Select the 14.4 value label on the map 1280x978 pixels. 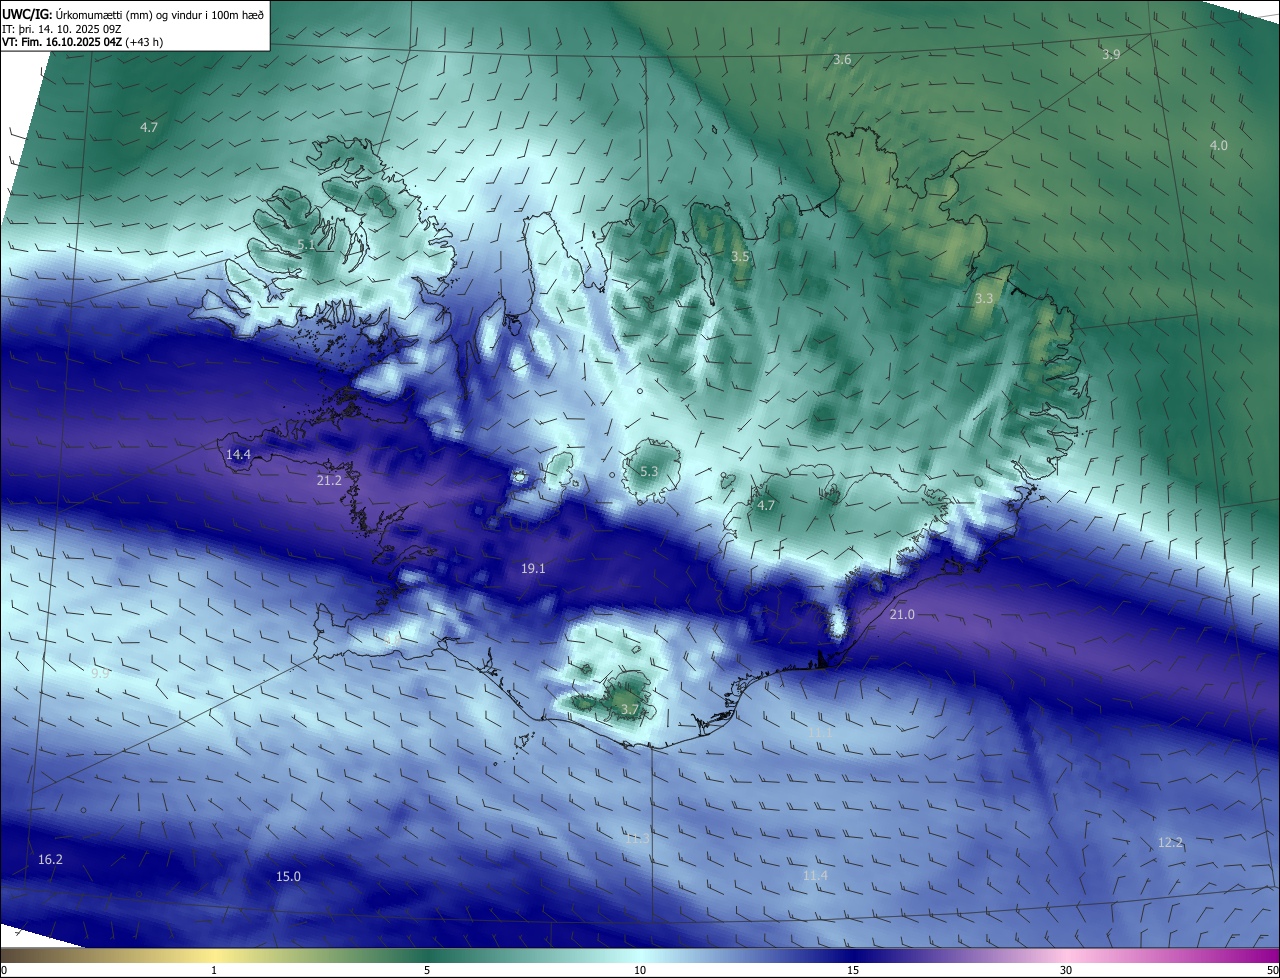coord(238,455)
